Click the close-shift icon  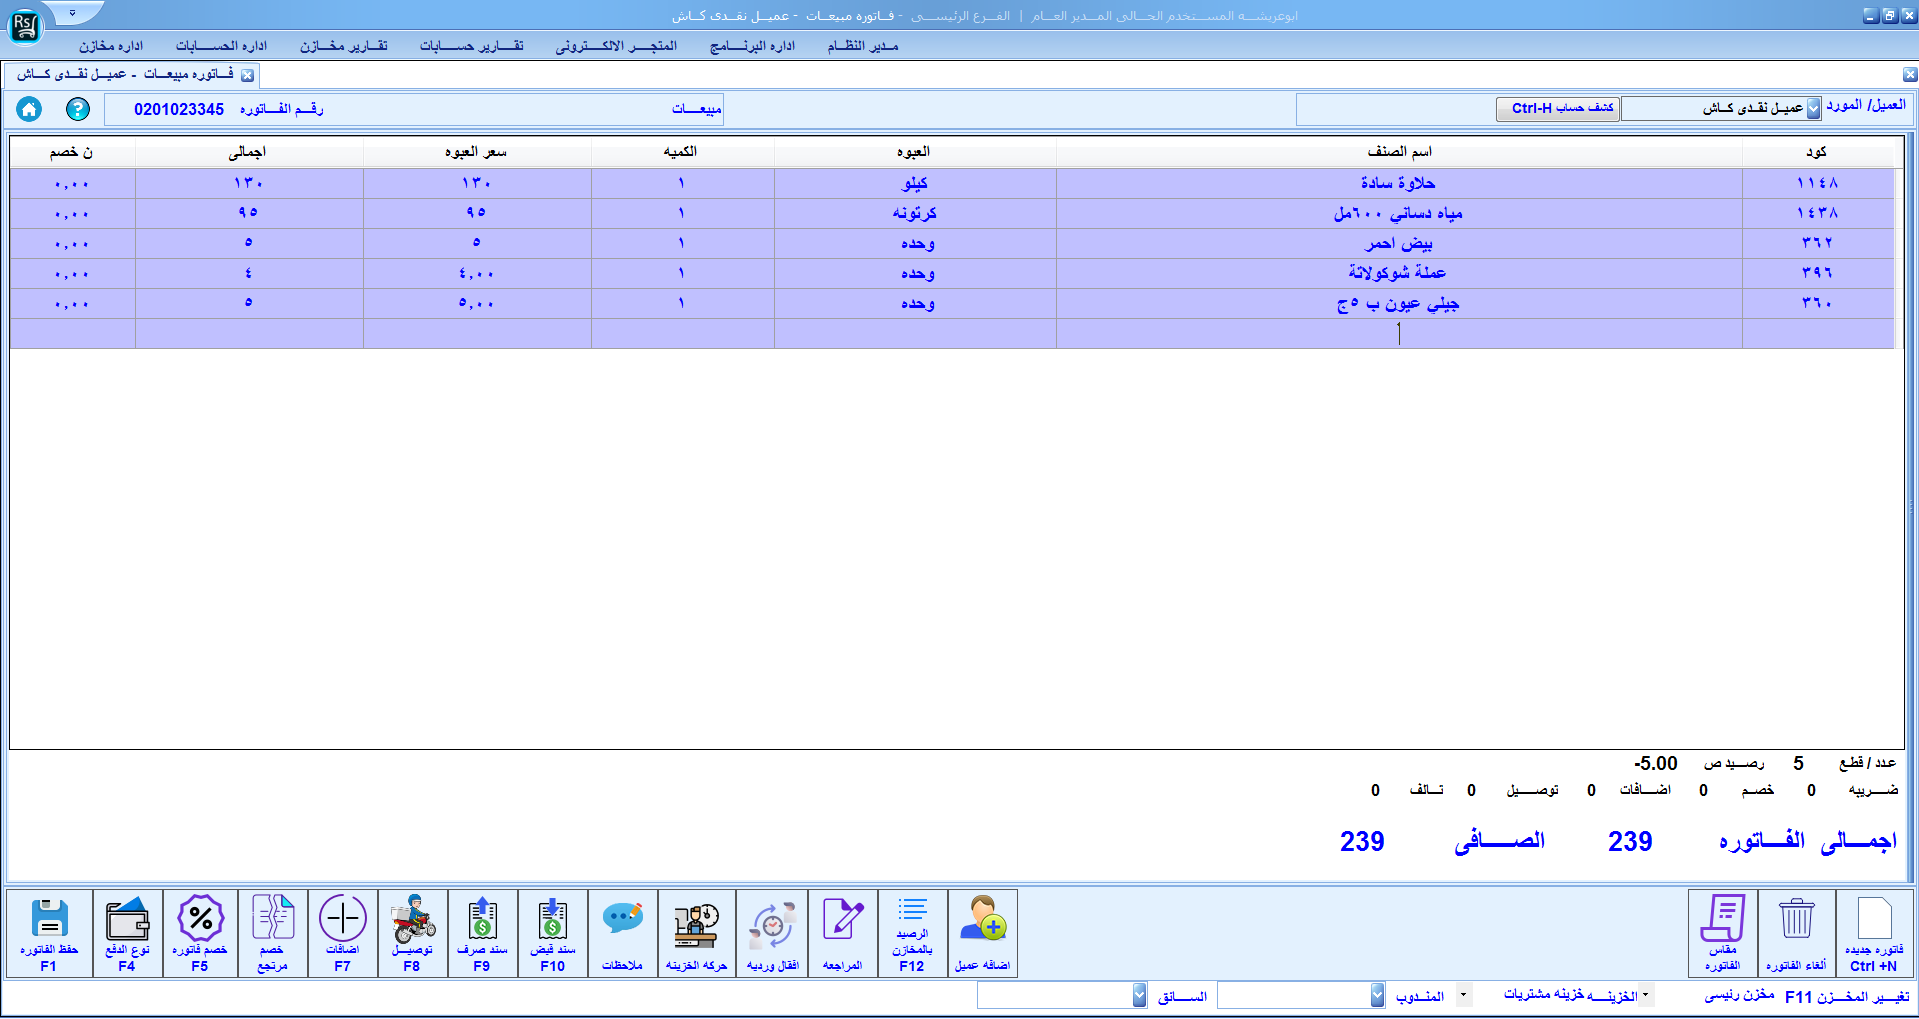pyautogui.click(x=773, y=934)
